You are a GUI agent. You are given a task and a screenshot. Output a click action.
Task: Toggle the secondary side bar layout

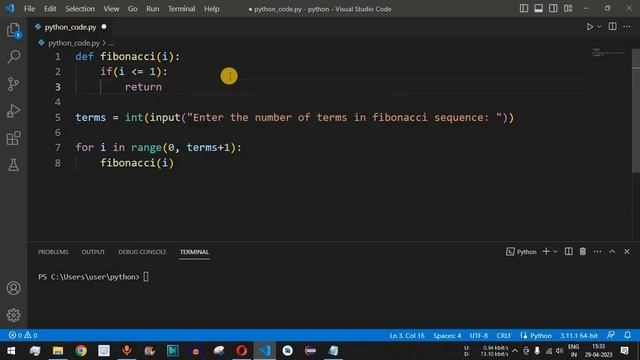point(553,9)
